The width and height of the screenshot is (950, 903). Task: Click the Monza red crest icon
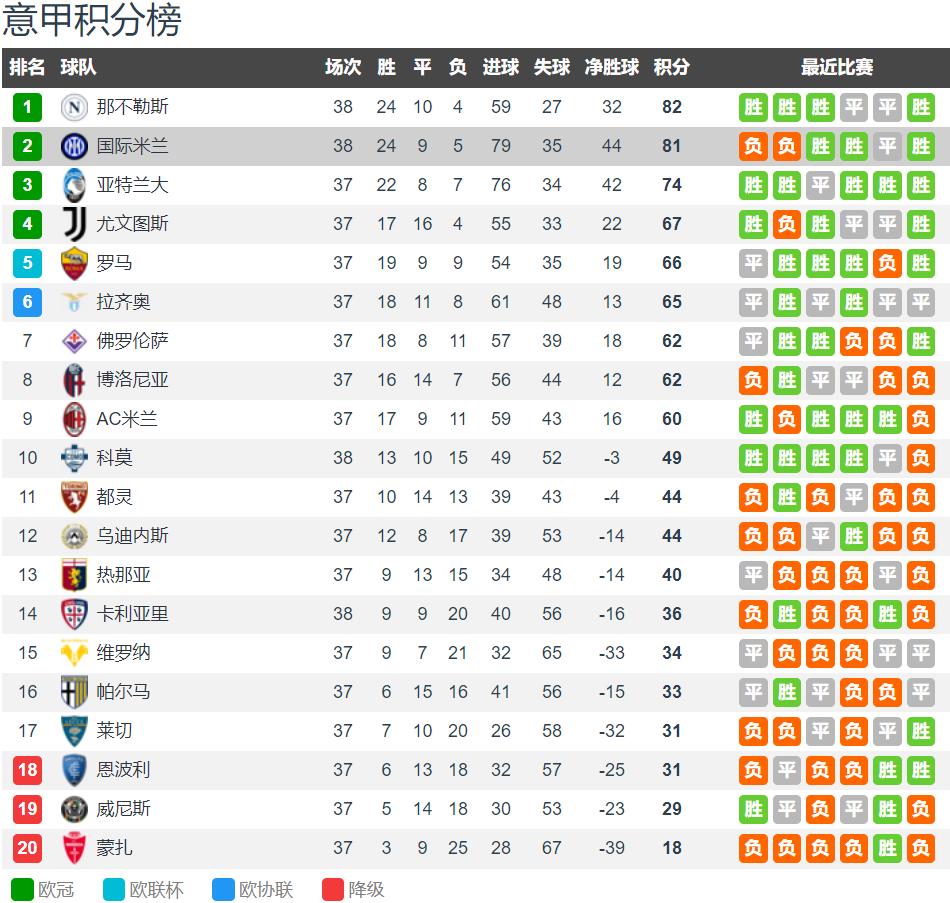pyautogui.click(x=74, y=848)
